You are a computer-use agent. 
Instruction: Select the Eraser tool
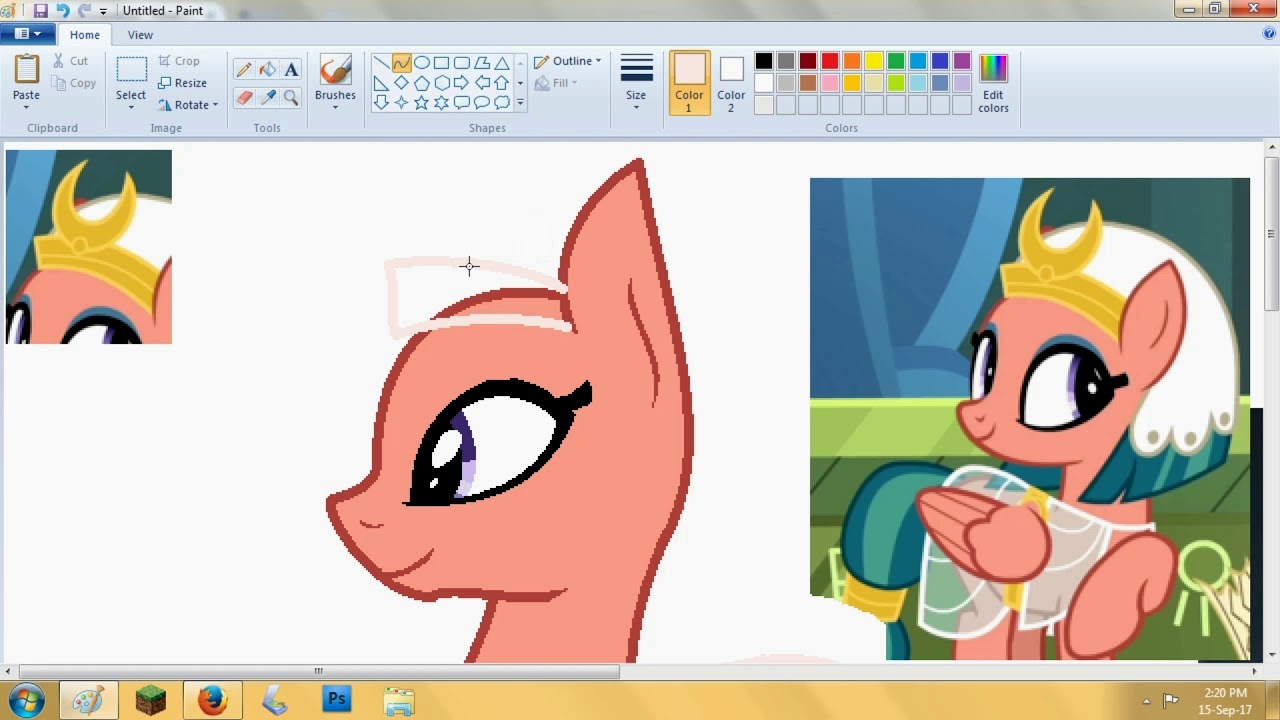tap(244, 97)
